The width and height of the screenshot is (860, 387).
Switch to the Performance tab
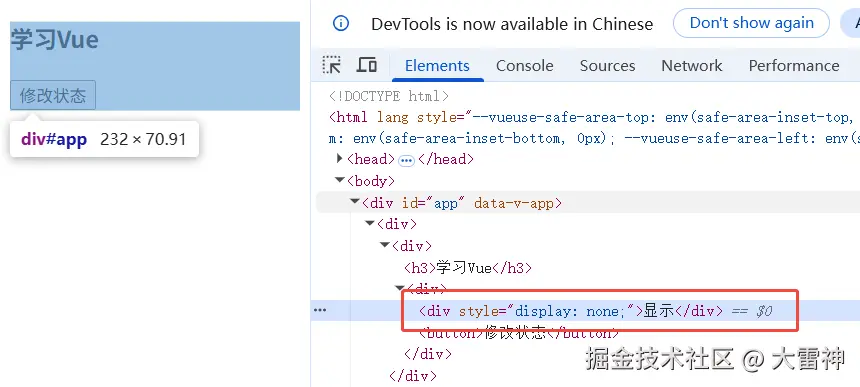tap(794, 66)
